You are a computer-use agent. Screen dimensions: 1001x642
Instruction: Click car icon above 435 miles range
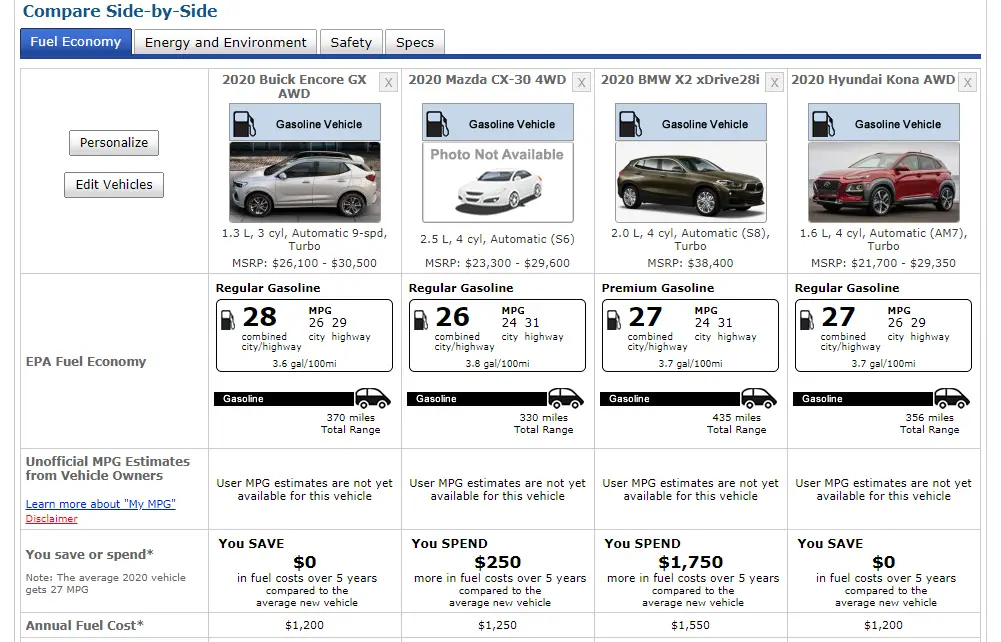[759, 398]
